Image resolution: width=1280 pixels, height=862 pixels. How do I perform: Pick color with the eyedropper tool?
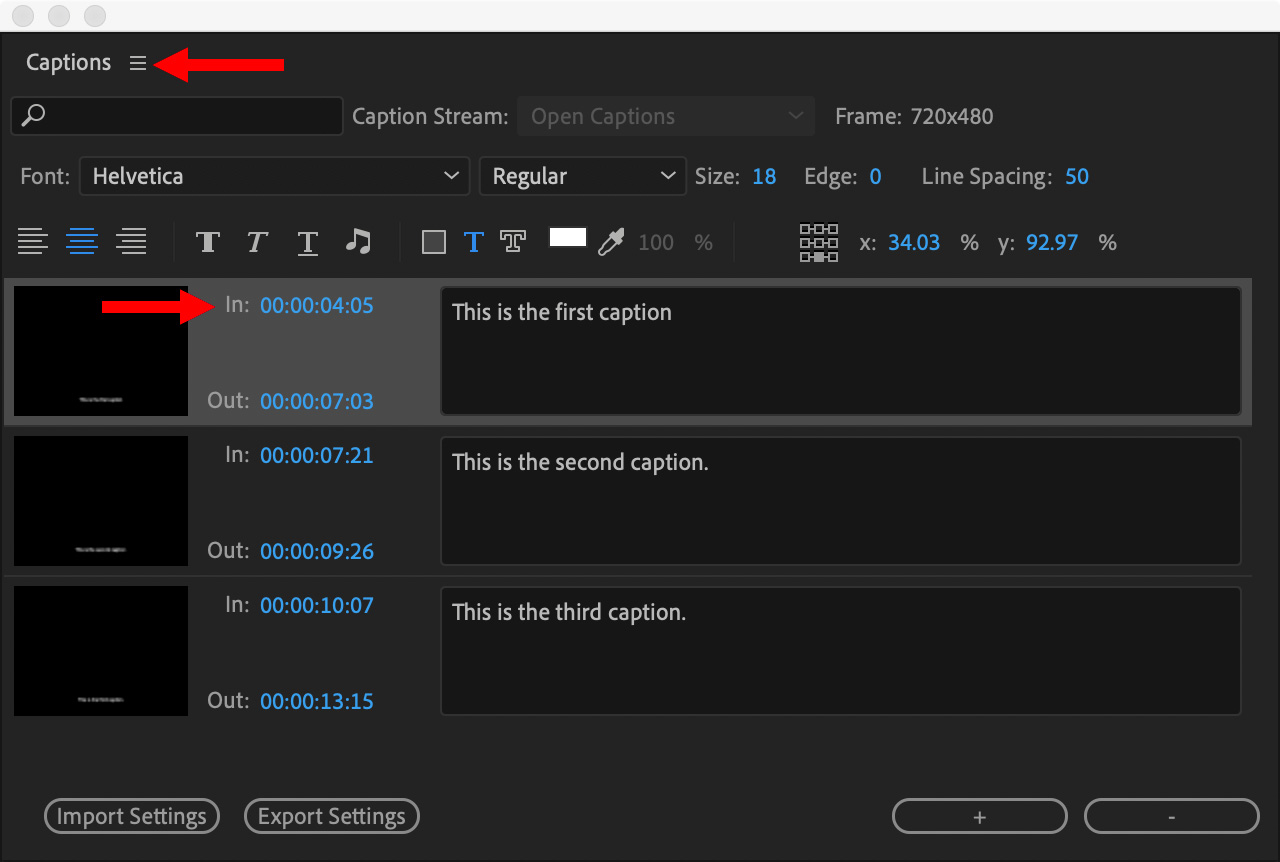click(x=610, y=242)
